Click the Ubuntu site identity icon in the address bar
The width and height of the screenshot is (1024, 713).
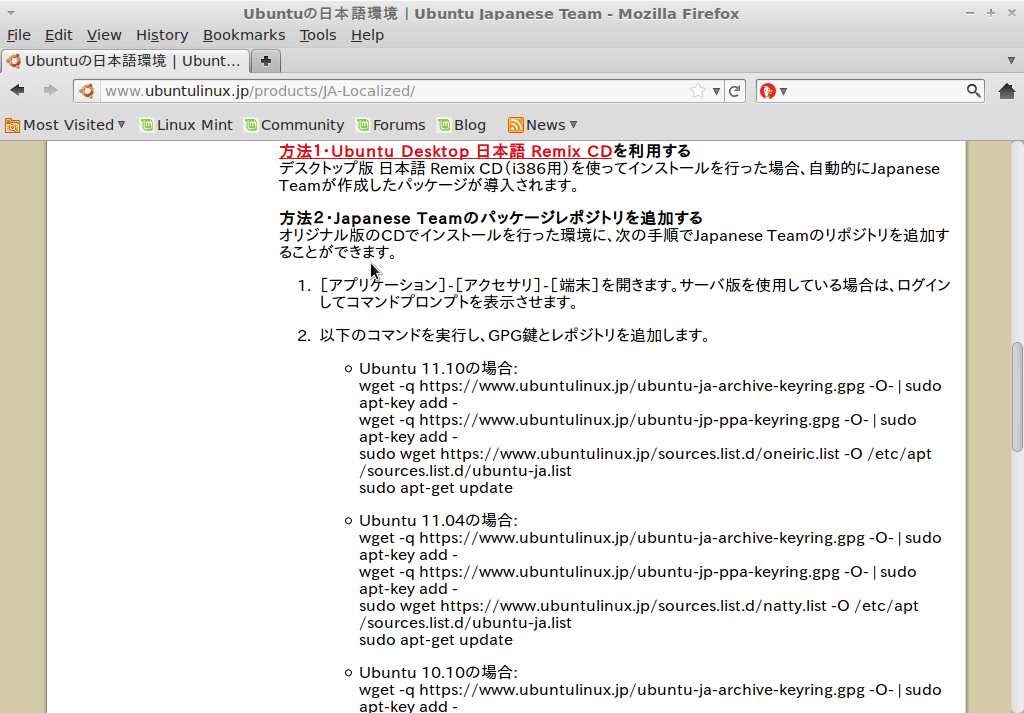pyautogui.click(x=87, y=91)
